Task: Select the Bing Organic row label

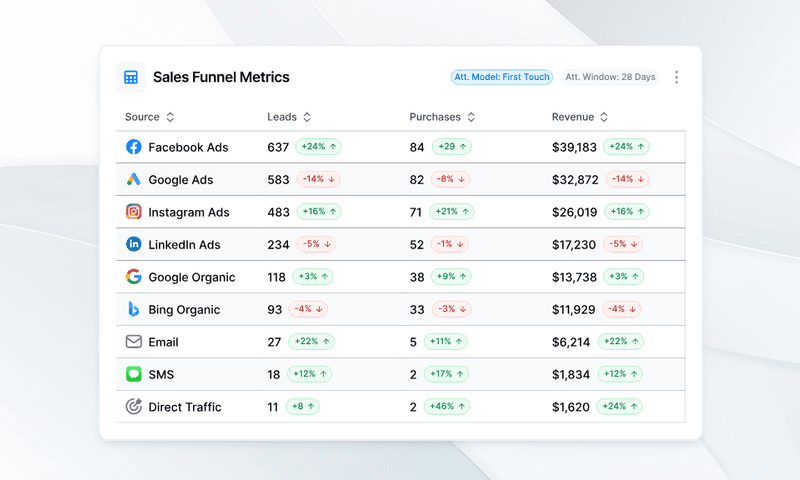Action: 184,310
